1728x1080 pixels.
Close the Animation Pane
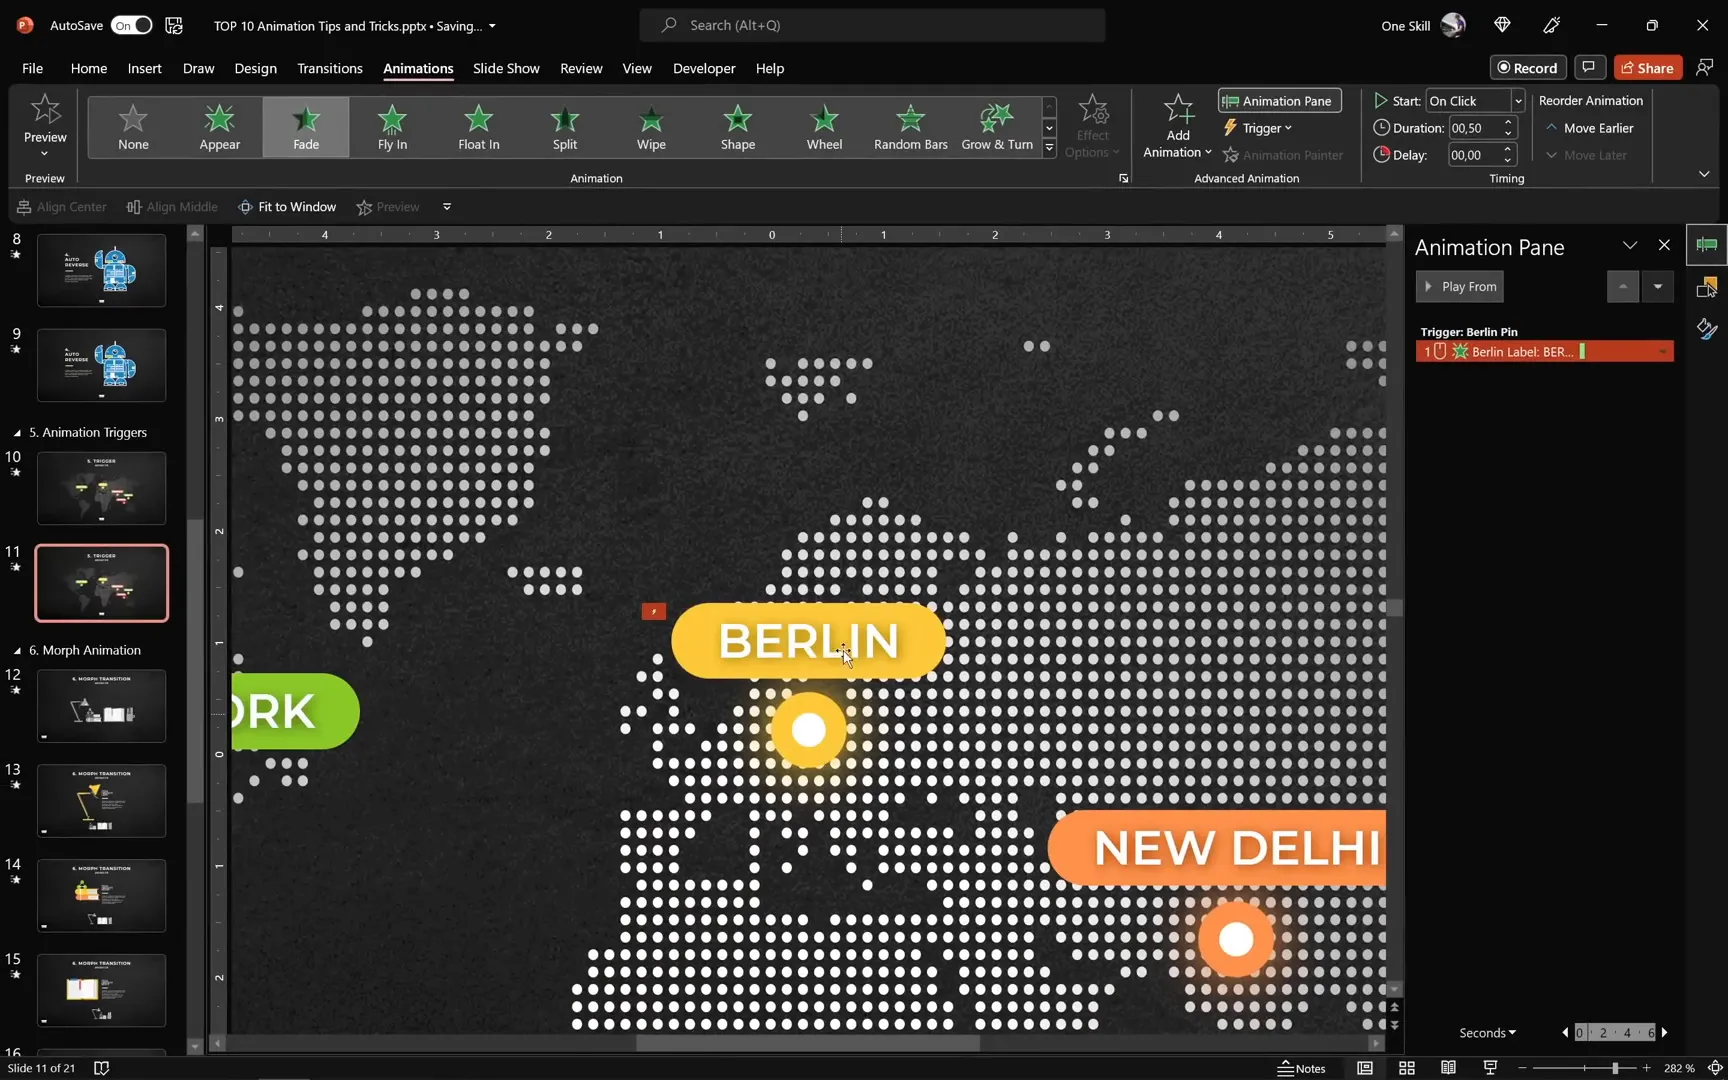[x=1664, y=245]
